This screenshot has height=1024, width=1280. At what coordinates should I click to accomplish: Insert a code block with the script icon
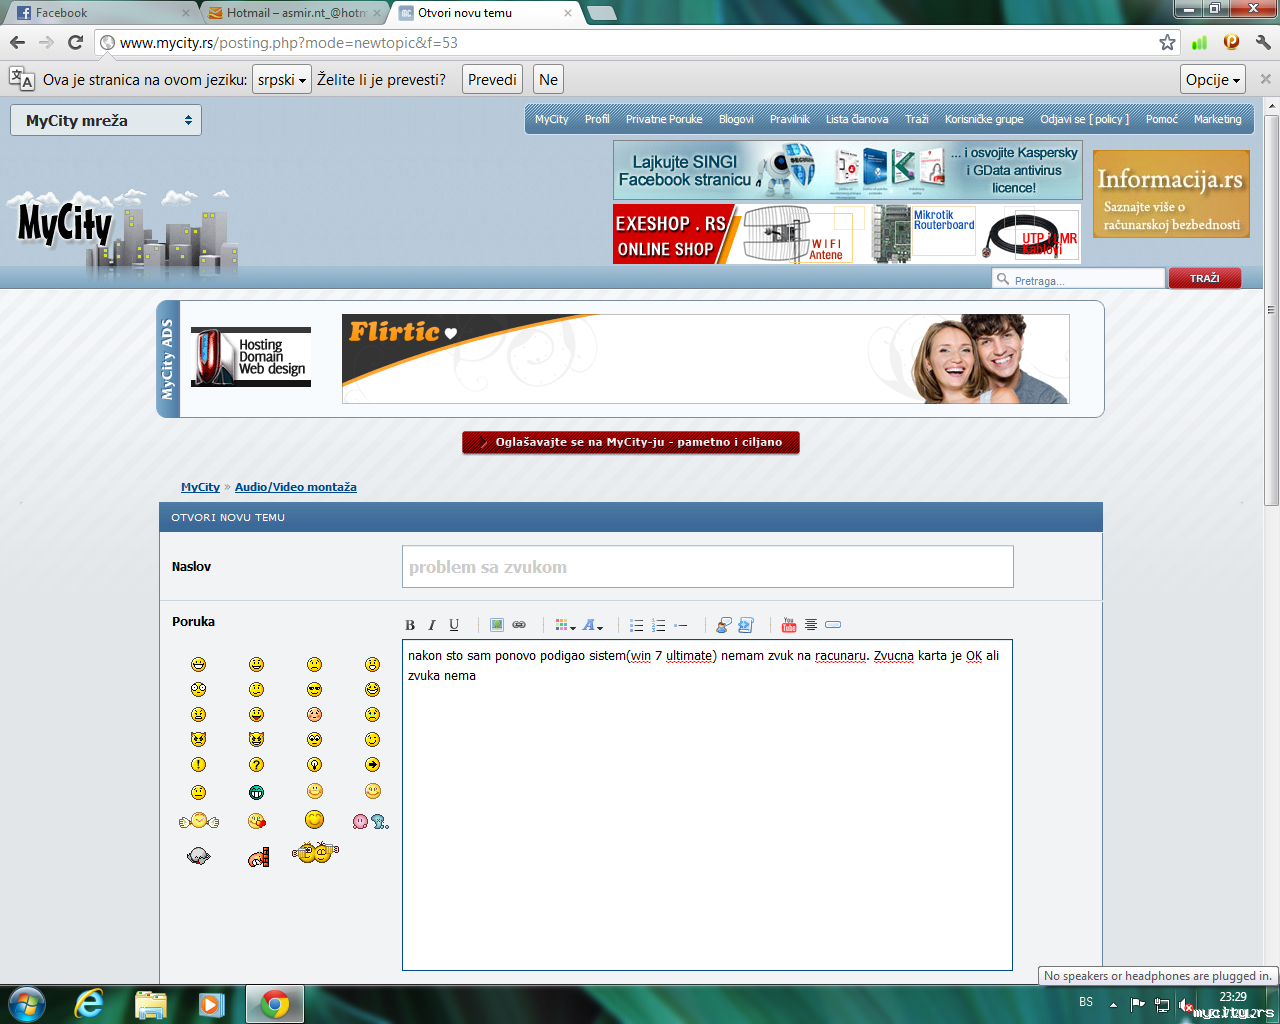click(x=746, y=625)
